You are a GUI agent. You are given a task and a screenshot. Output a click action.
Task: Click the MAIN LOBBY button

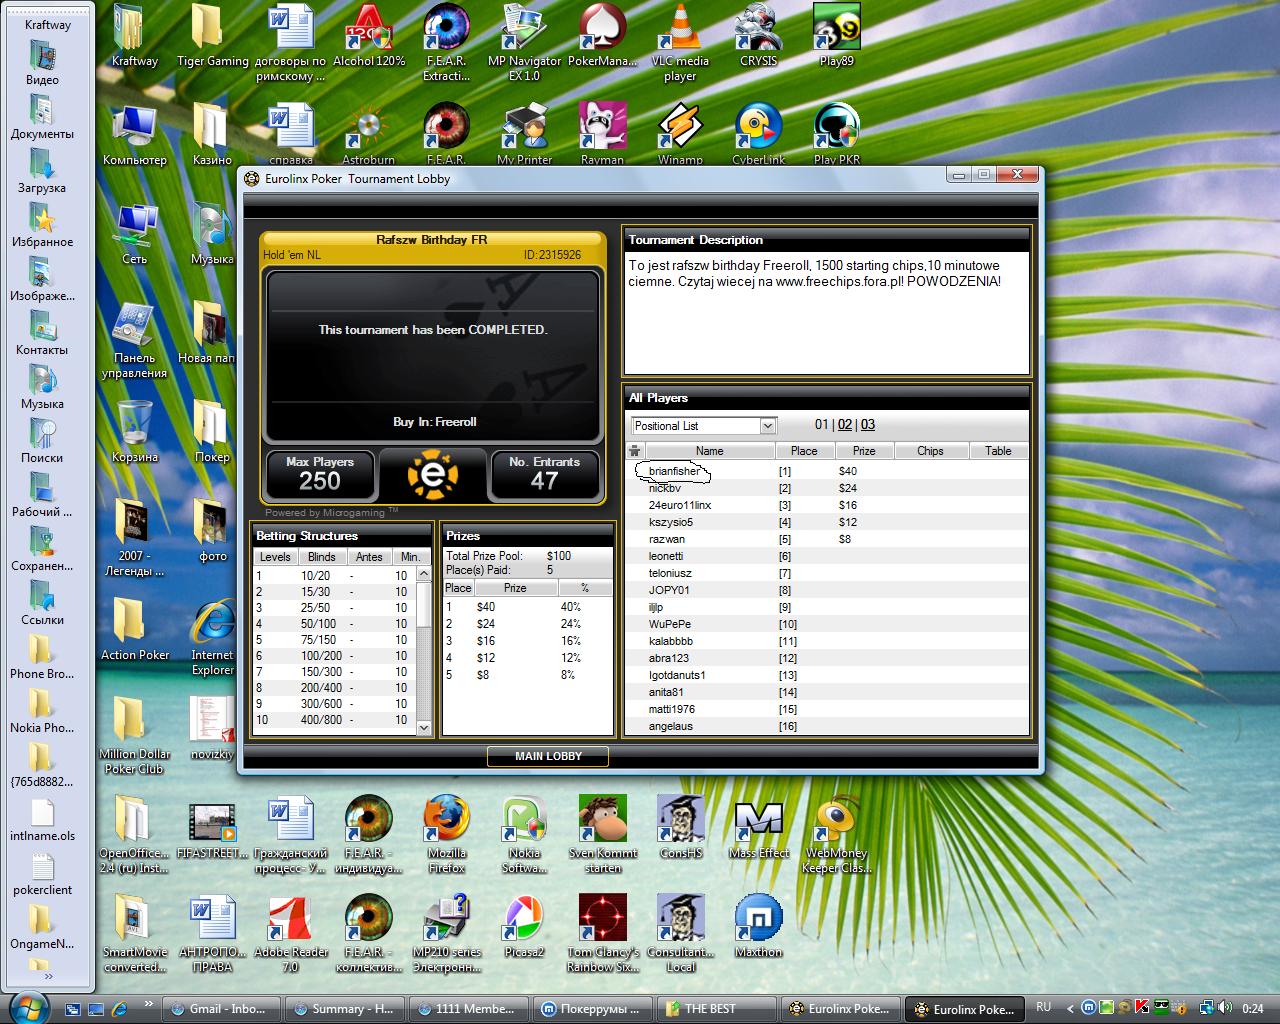tap(548, 756)
